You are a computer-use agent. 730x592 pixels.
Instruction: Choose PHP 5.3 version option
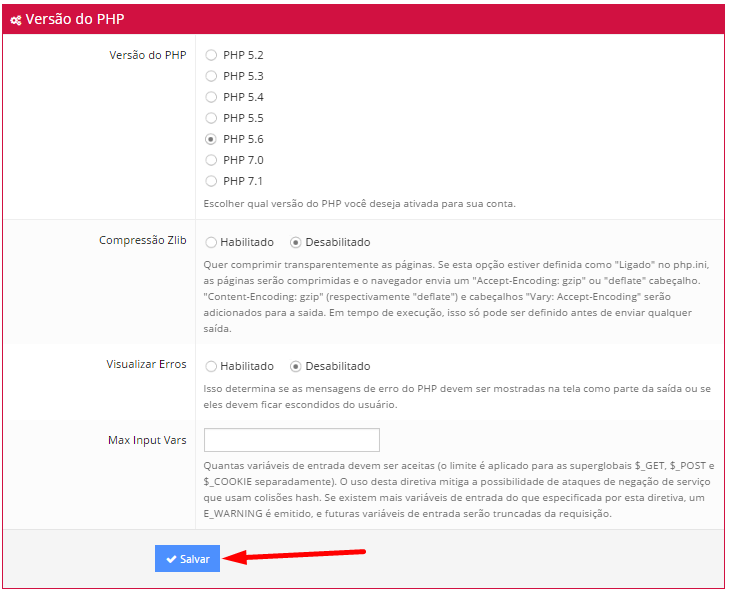[211, 76]
